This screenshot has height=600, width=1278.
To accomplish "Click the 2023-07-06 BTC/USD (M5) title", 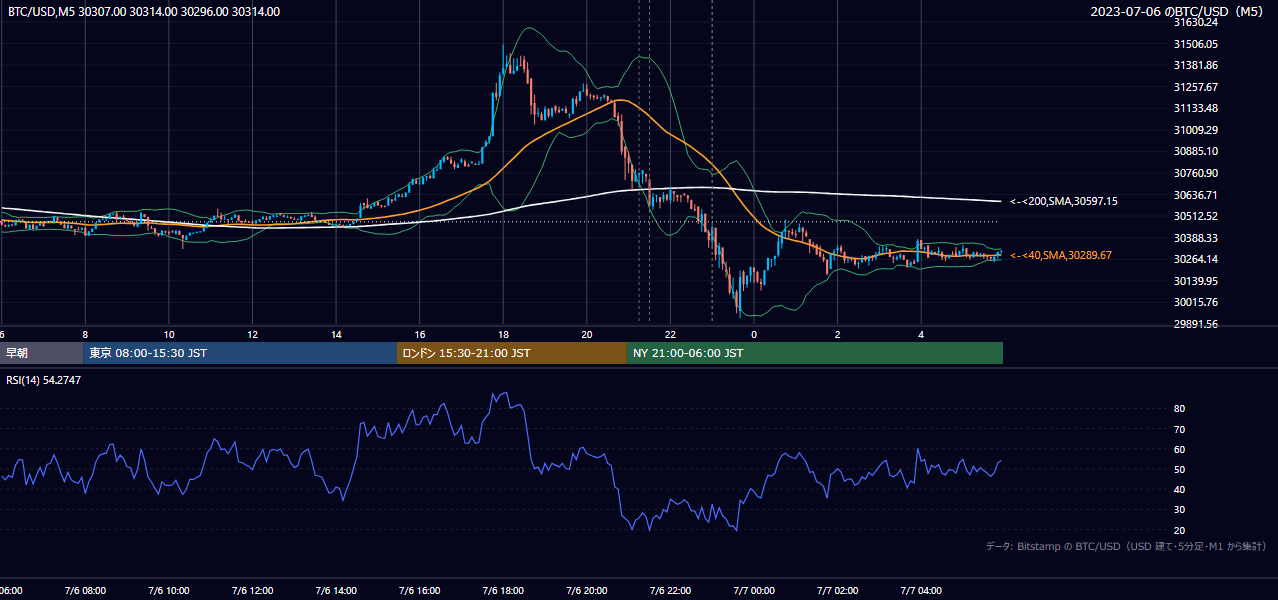I will click(1179, 12).
